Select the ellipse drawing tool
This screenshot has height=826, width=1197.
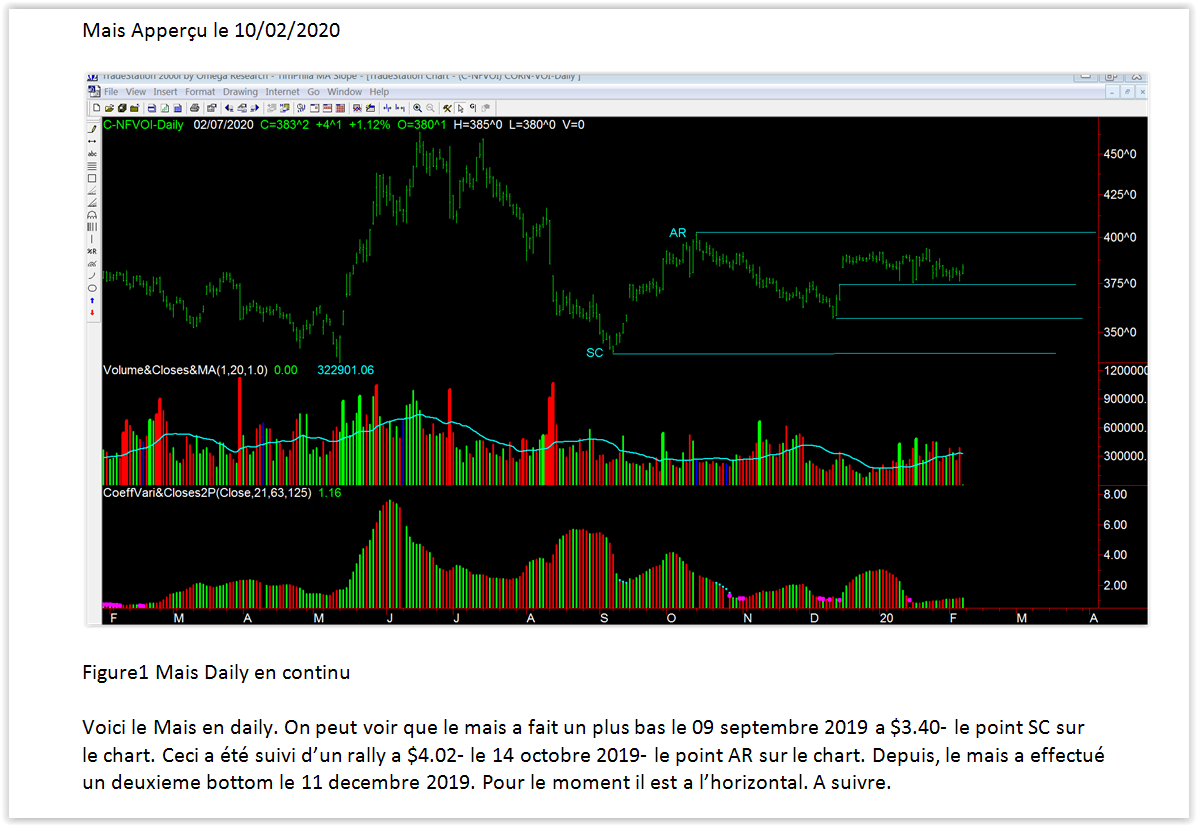coord(92,287)
